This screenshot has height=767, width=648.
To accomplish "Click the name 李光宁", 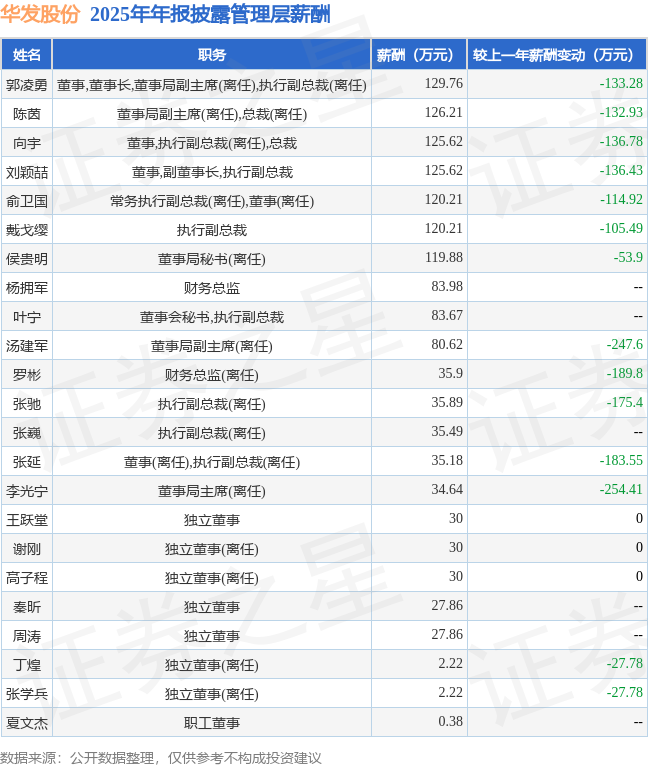I will pos(26,491).
